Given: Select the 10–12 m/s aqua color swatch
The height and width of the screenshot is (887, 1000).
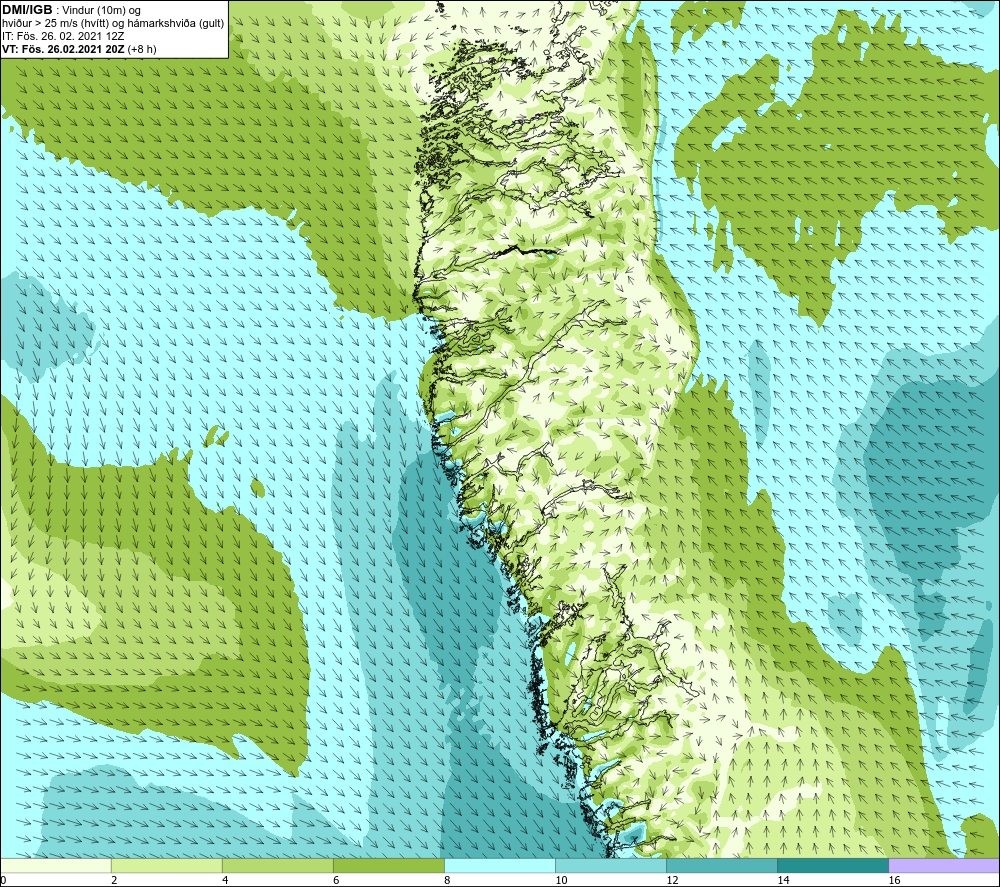Looking at the screenshot, I should pyautogui.click(x=611, y=865).
